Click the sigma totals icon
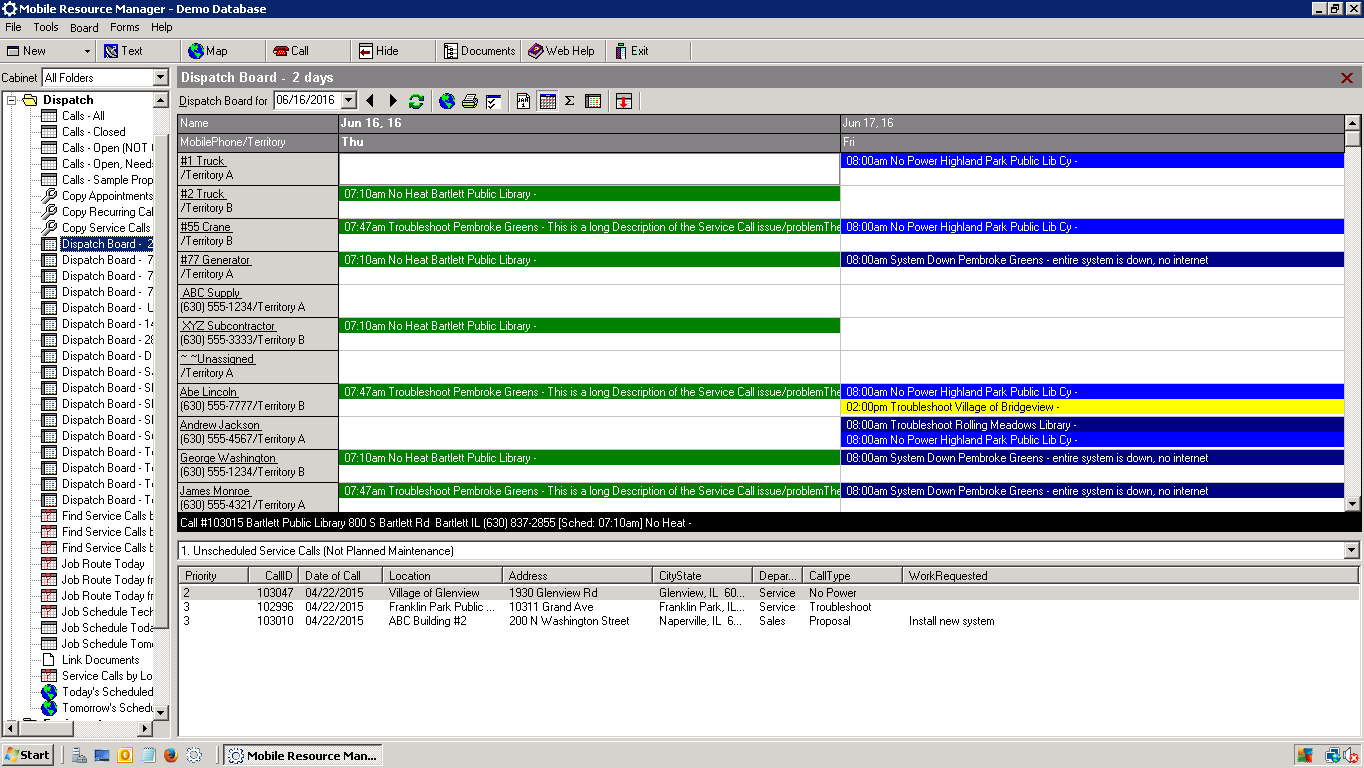Image resolution: width=1364 pixels, height=768 pixels. [569, 101]
